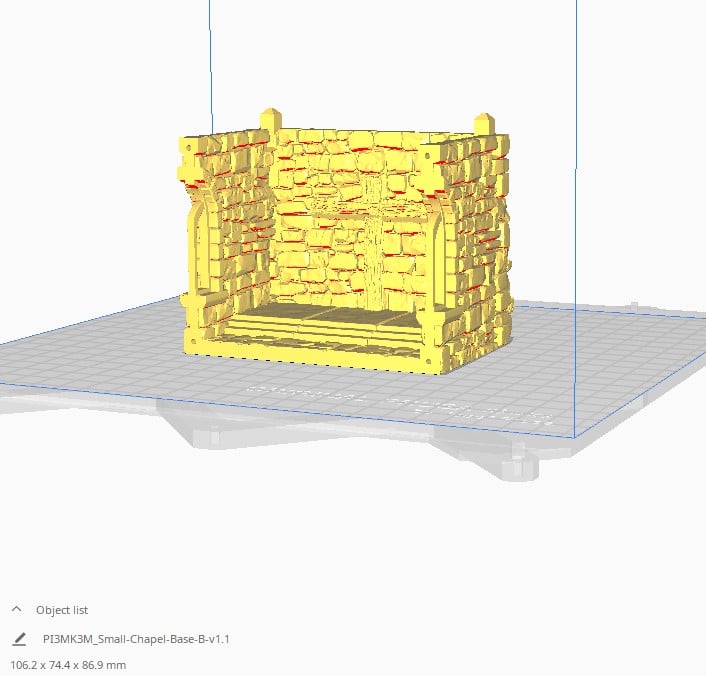This screenshot has height=676, width=706.
Task: Click the 106.2 x 74.4 x 86.9 mm dimensions text
Action: coord(69,664)
